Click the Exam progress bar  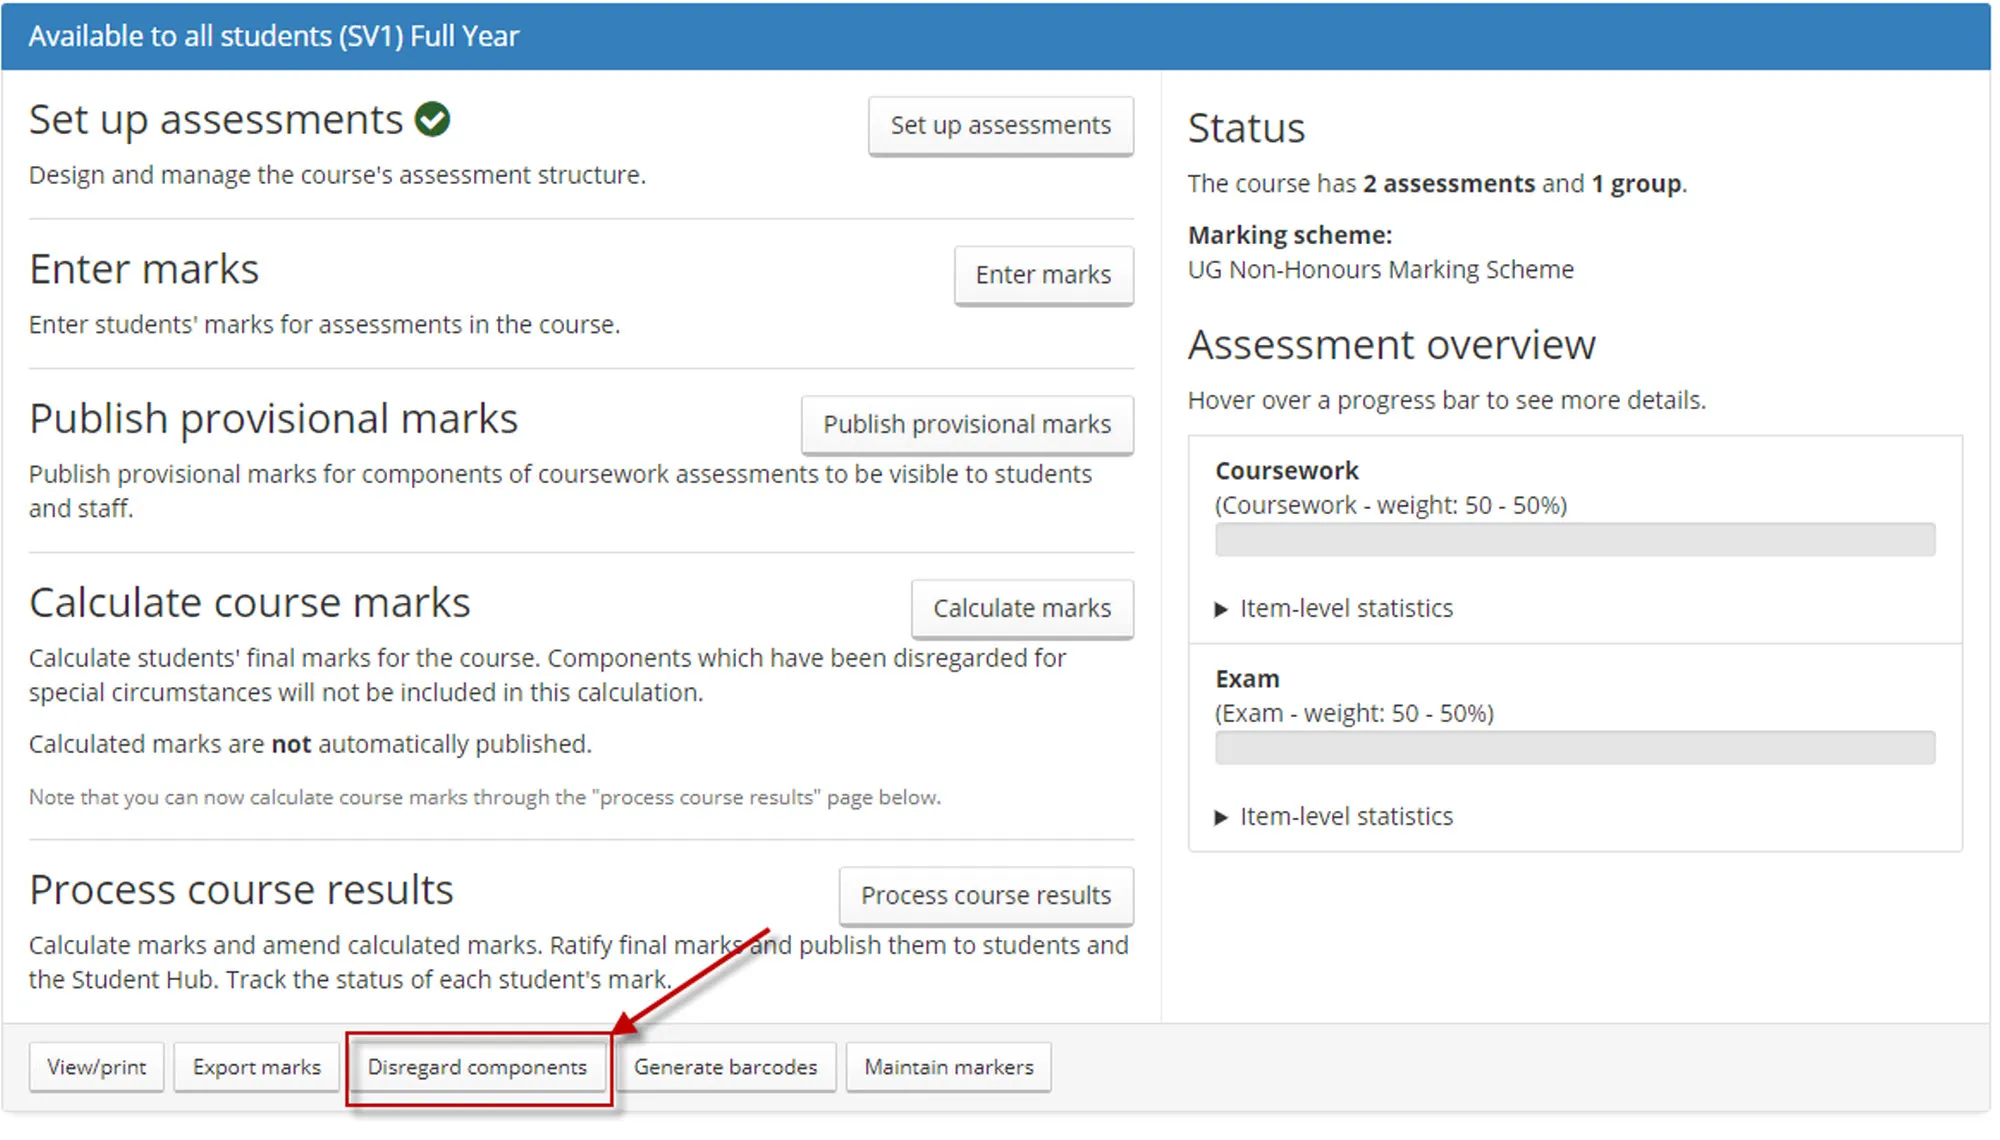coord(1575,747)
